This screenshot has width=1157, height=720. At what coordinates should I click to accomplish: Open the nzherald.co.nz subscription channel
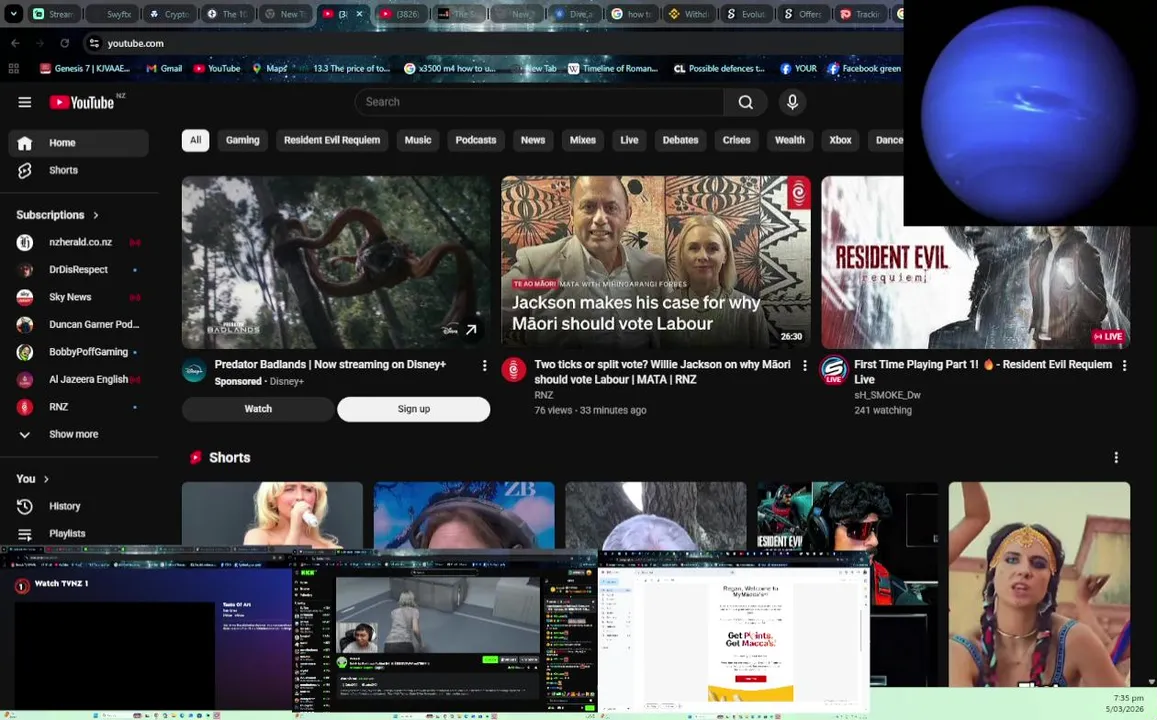point(78,242)
